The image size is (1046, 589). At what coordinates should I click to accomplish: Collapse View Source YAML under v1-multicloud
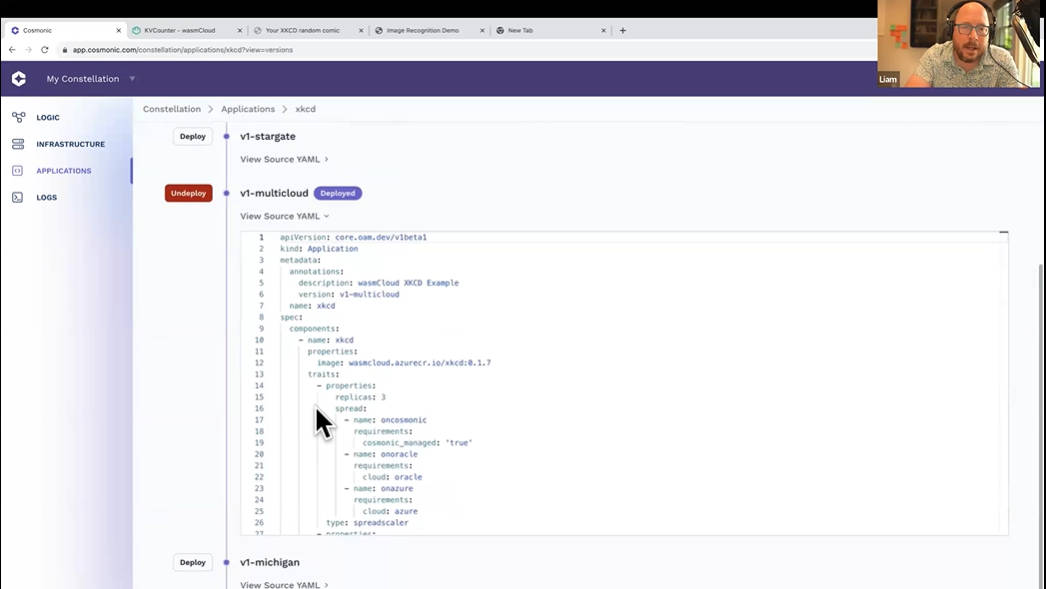click(284, 216)
